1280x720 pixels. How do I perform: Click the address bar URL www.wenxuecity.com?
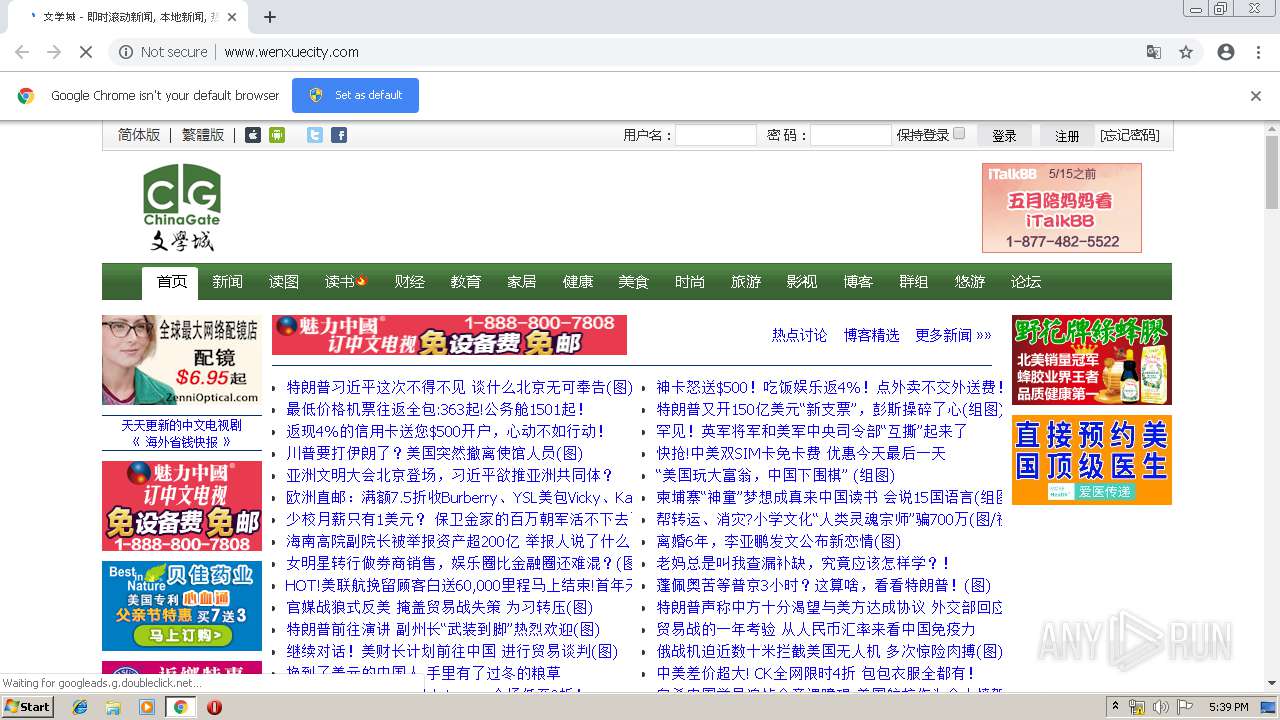click(x=291, y=52)
